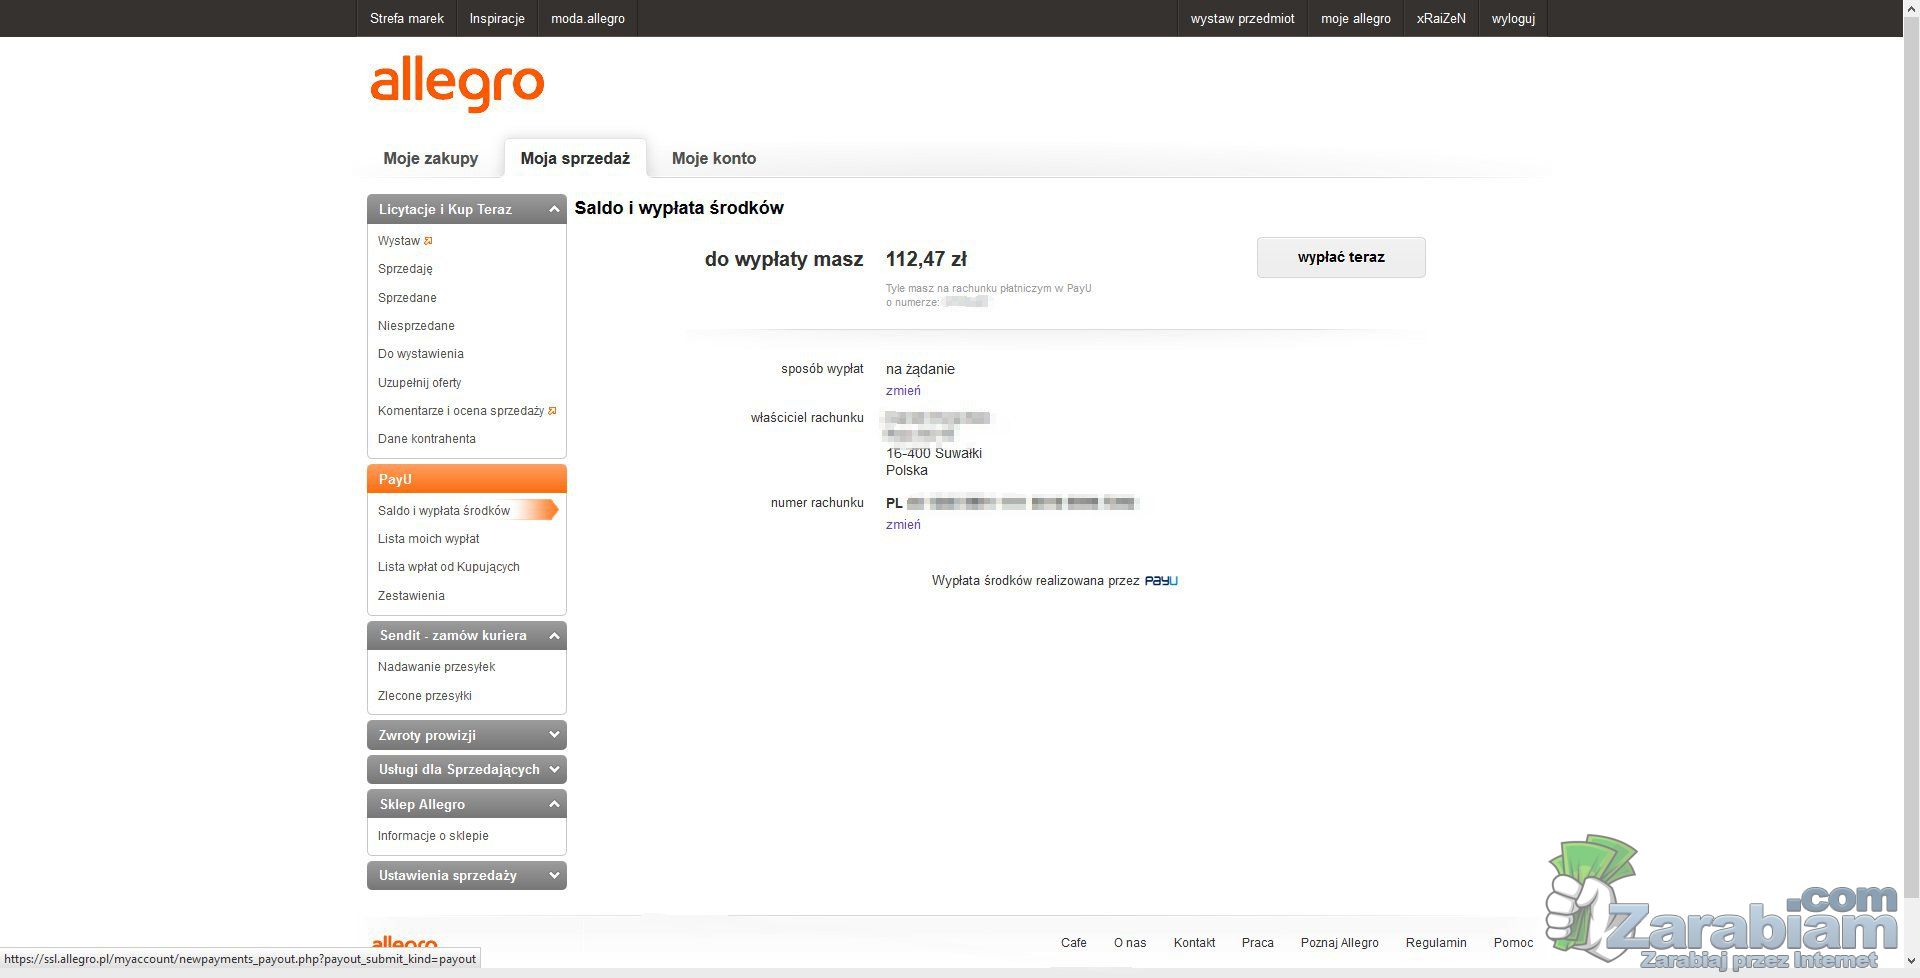The width and height of the screenshot is (1920, 978).
Task: Open Komentarze i ocena sprzedaży
Action: tap(461, 411)
